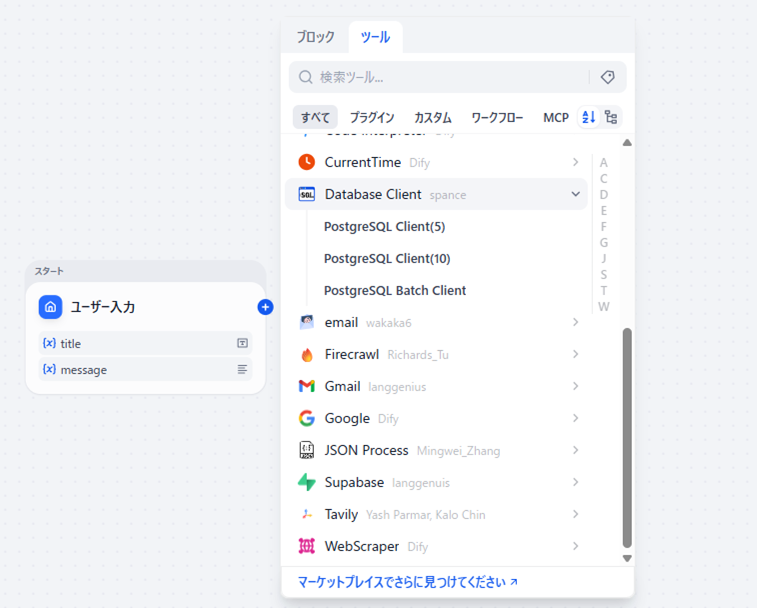This screenshot has height=608, width=757.
Task: Toggle tree grouping view
Action: click(611, 117)
